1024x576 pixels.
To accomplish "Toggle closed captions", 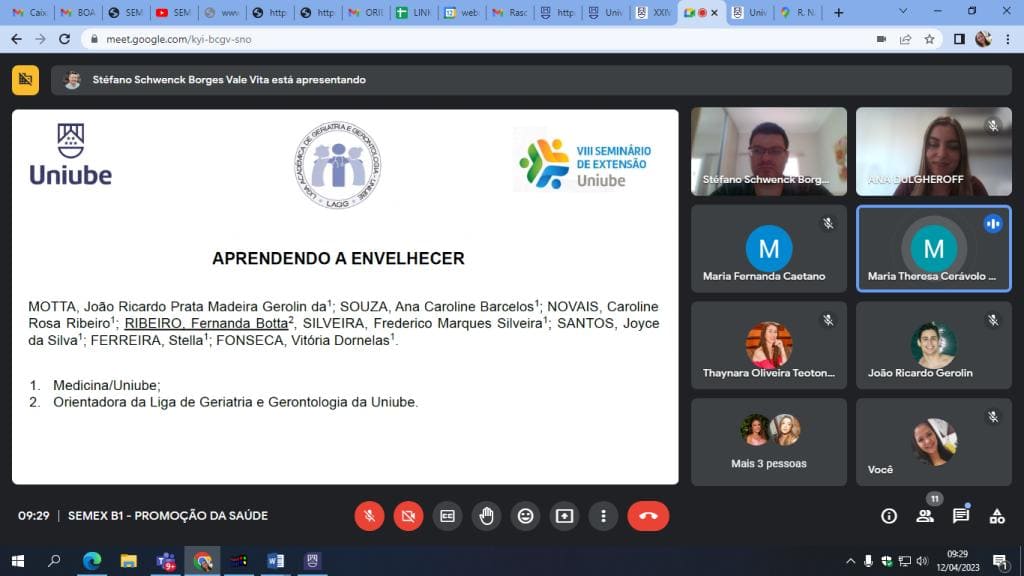I will point(447,516).
